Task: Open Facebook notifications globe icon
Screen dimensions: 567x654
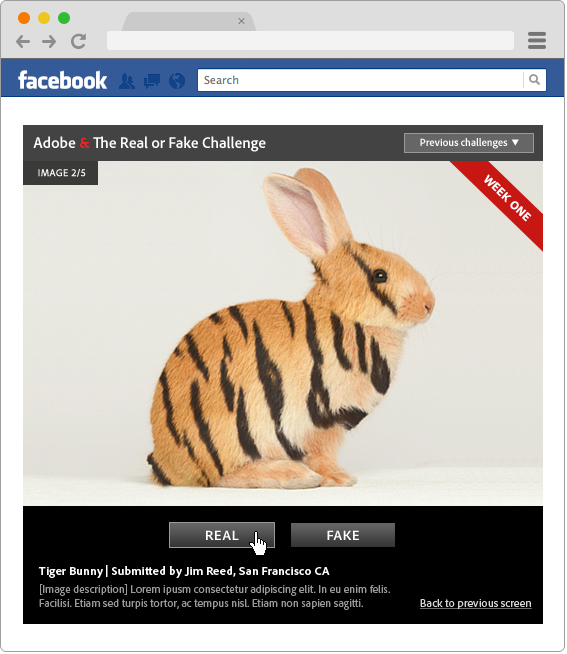Action: click(x=177, y=81)
